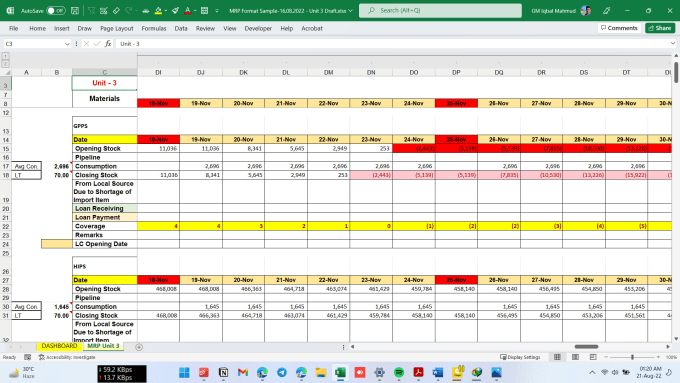
Task: Click the font color A icon
Action: pyautogui.click(x=187, y=10)
